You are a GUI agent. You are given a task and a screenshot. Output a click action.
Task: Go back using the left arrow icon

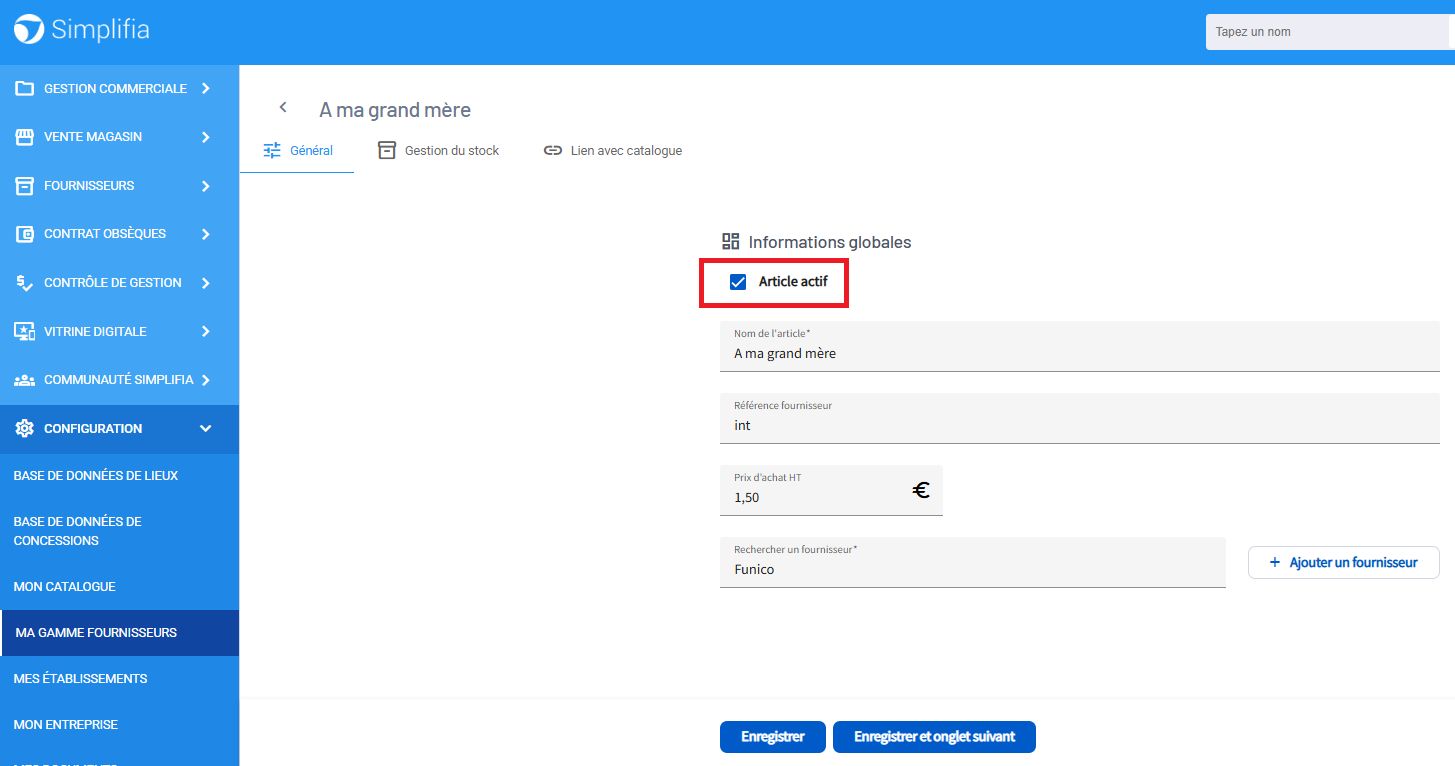coord(283,107)
